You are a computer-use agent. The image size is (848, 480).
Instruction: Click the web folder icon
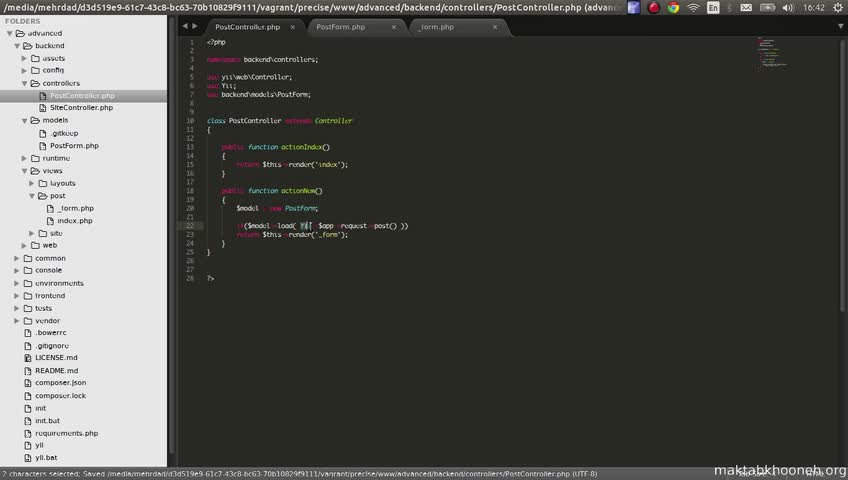point(36,245)
